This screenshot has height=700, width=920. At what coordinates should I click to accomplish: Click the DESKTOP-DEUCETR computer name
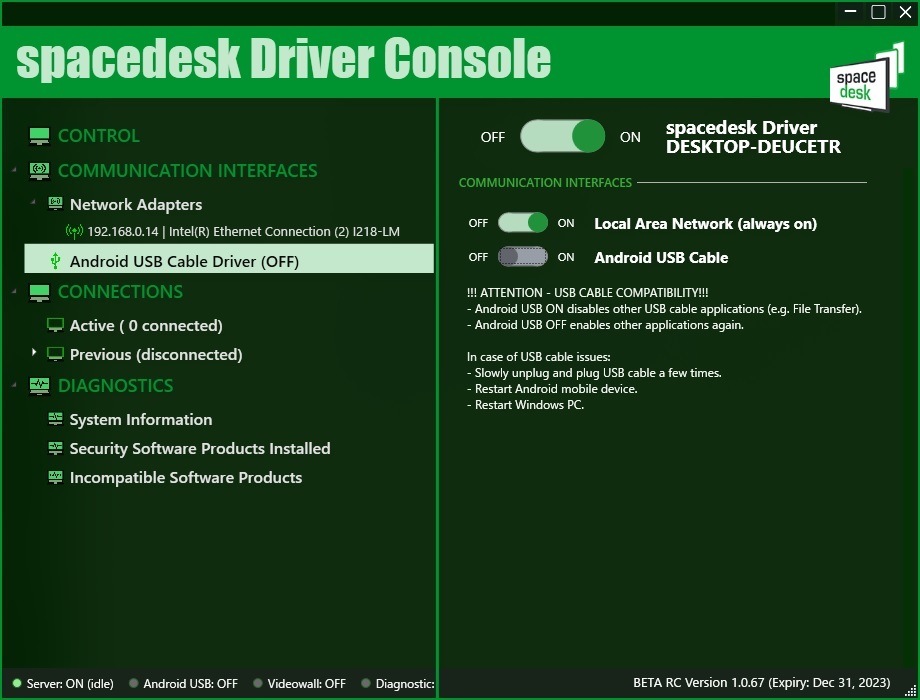click(753, 147)
